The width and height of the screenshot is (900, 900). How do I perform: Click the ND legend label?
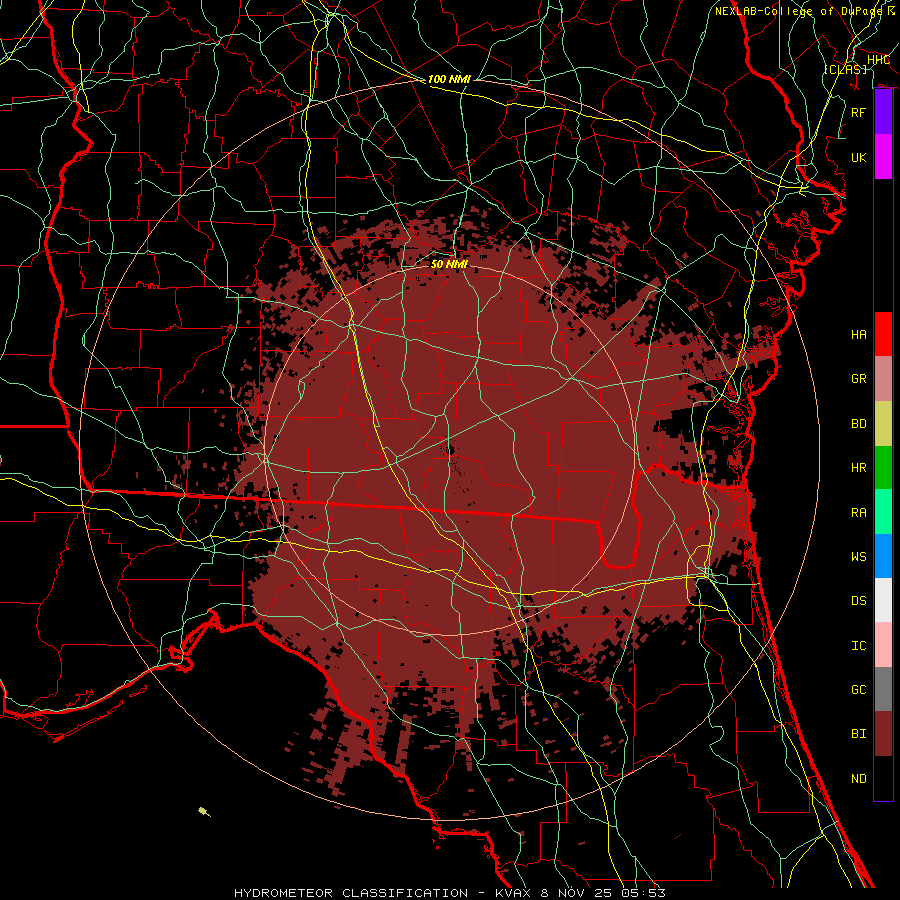tap(858, 778)
